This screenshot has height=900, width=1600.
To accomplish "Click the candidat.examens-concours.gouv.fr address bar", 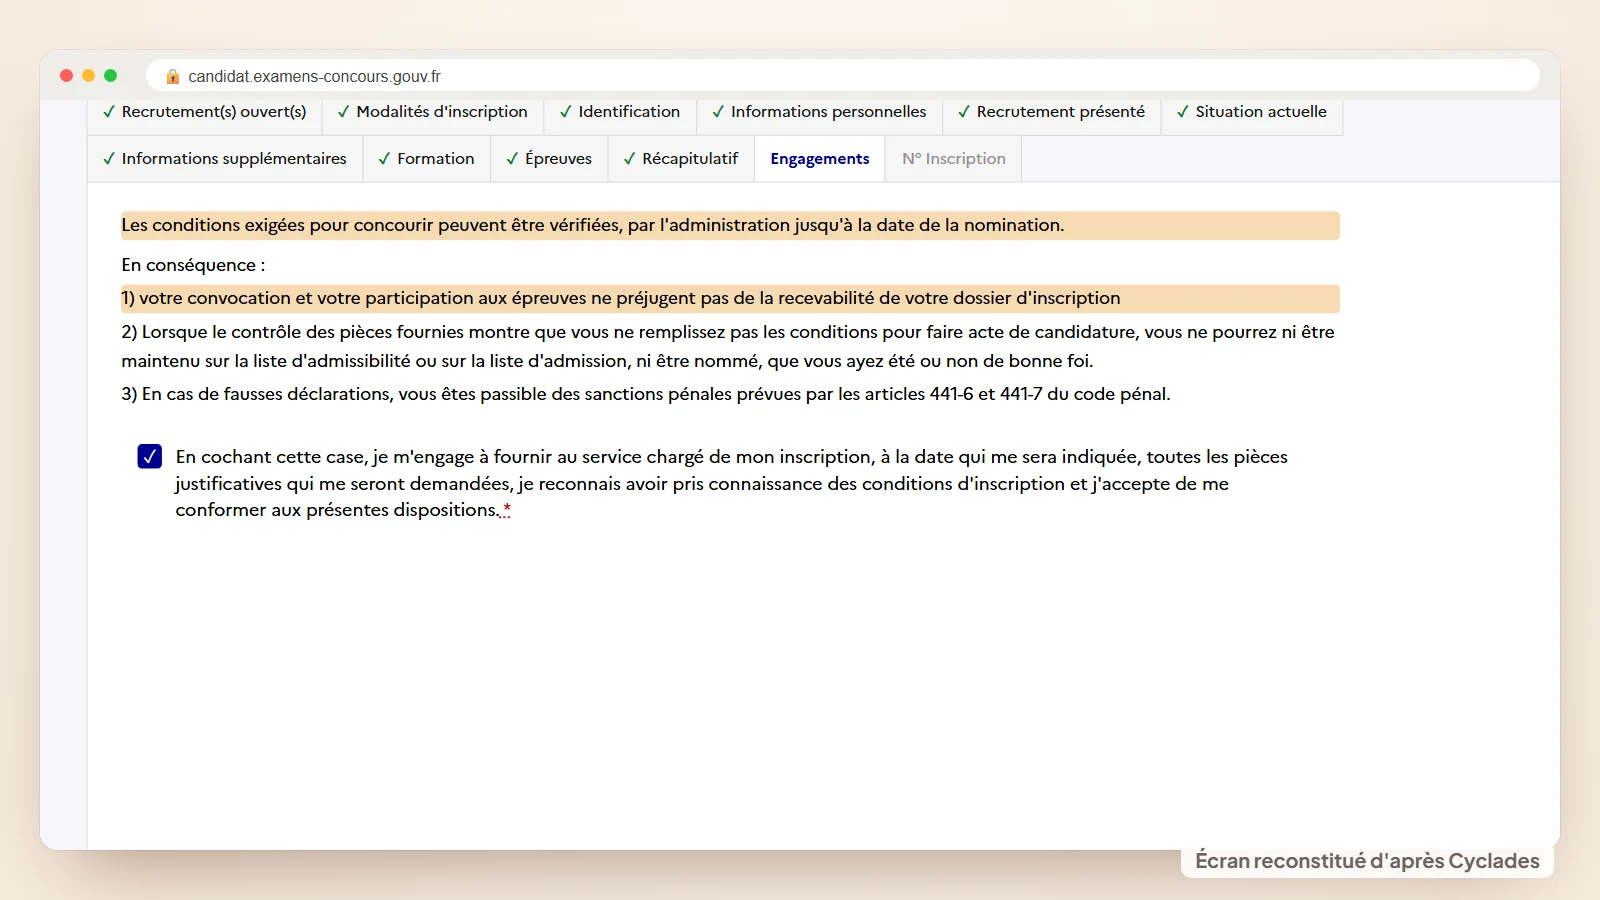I will pyautogui.click(x=842, y=76).
